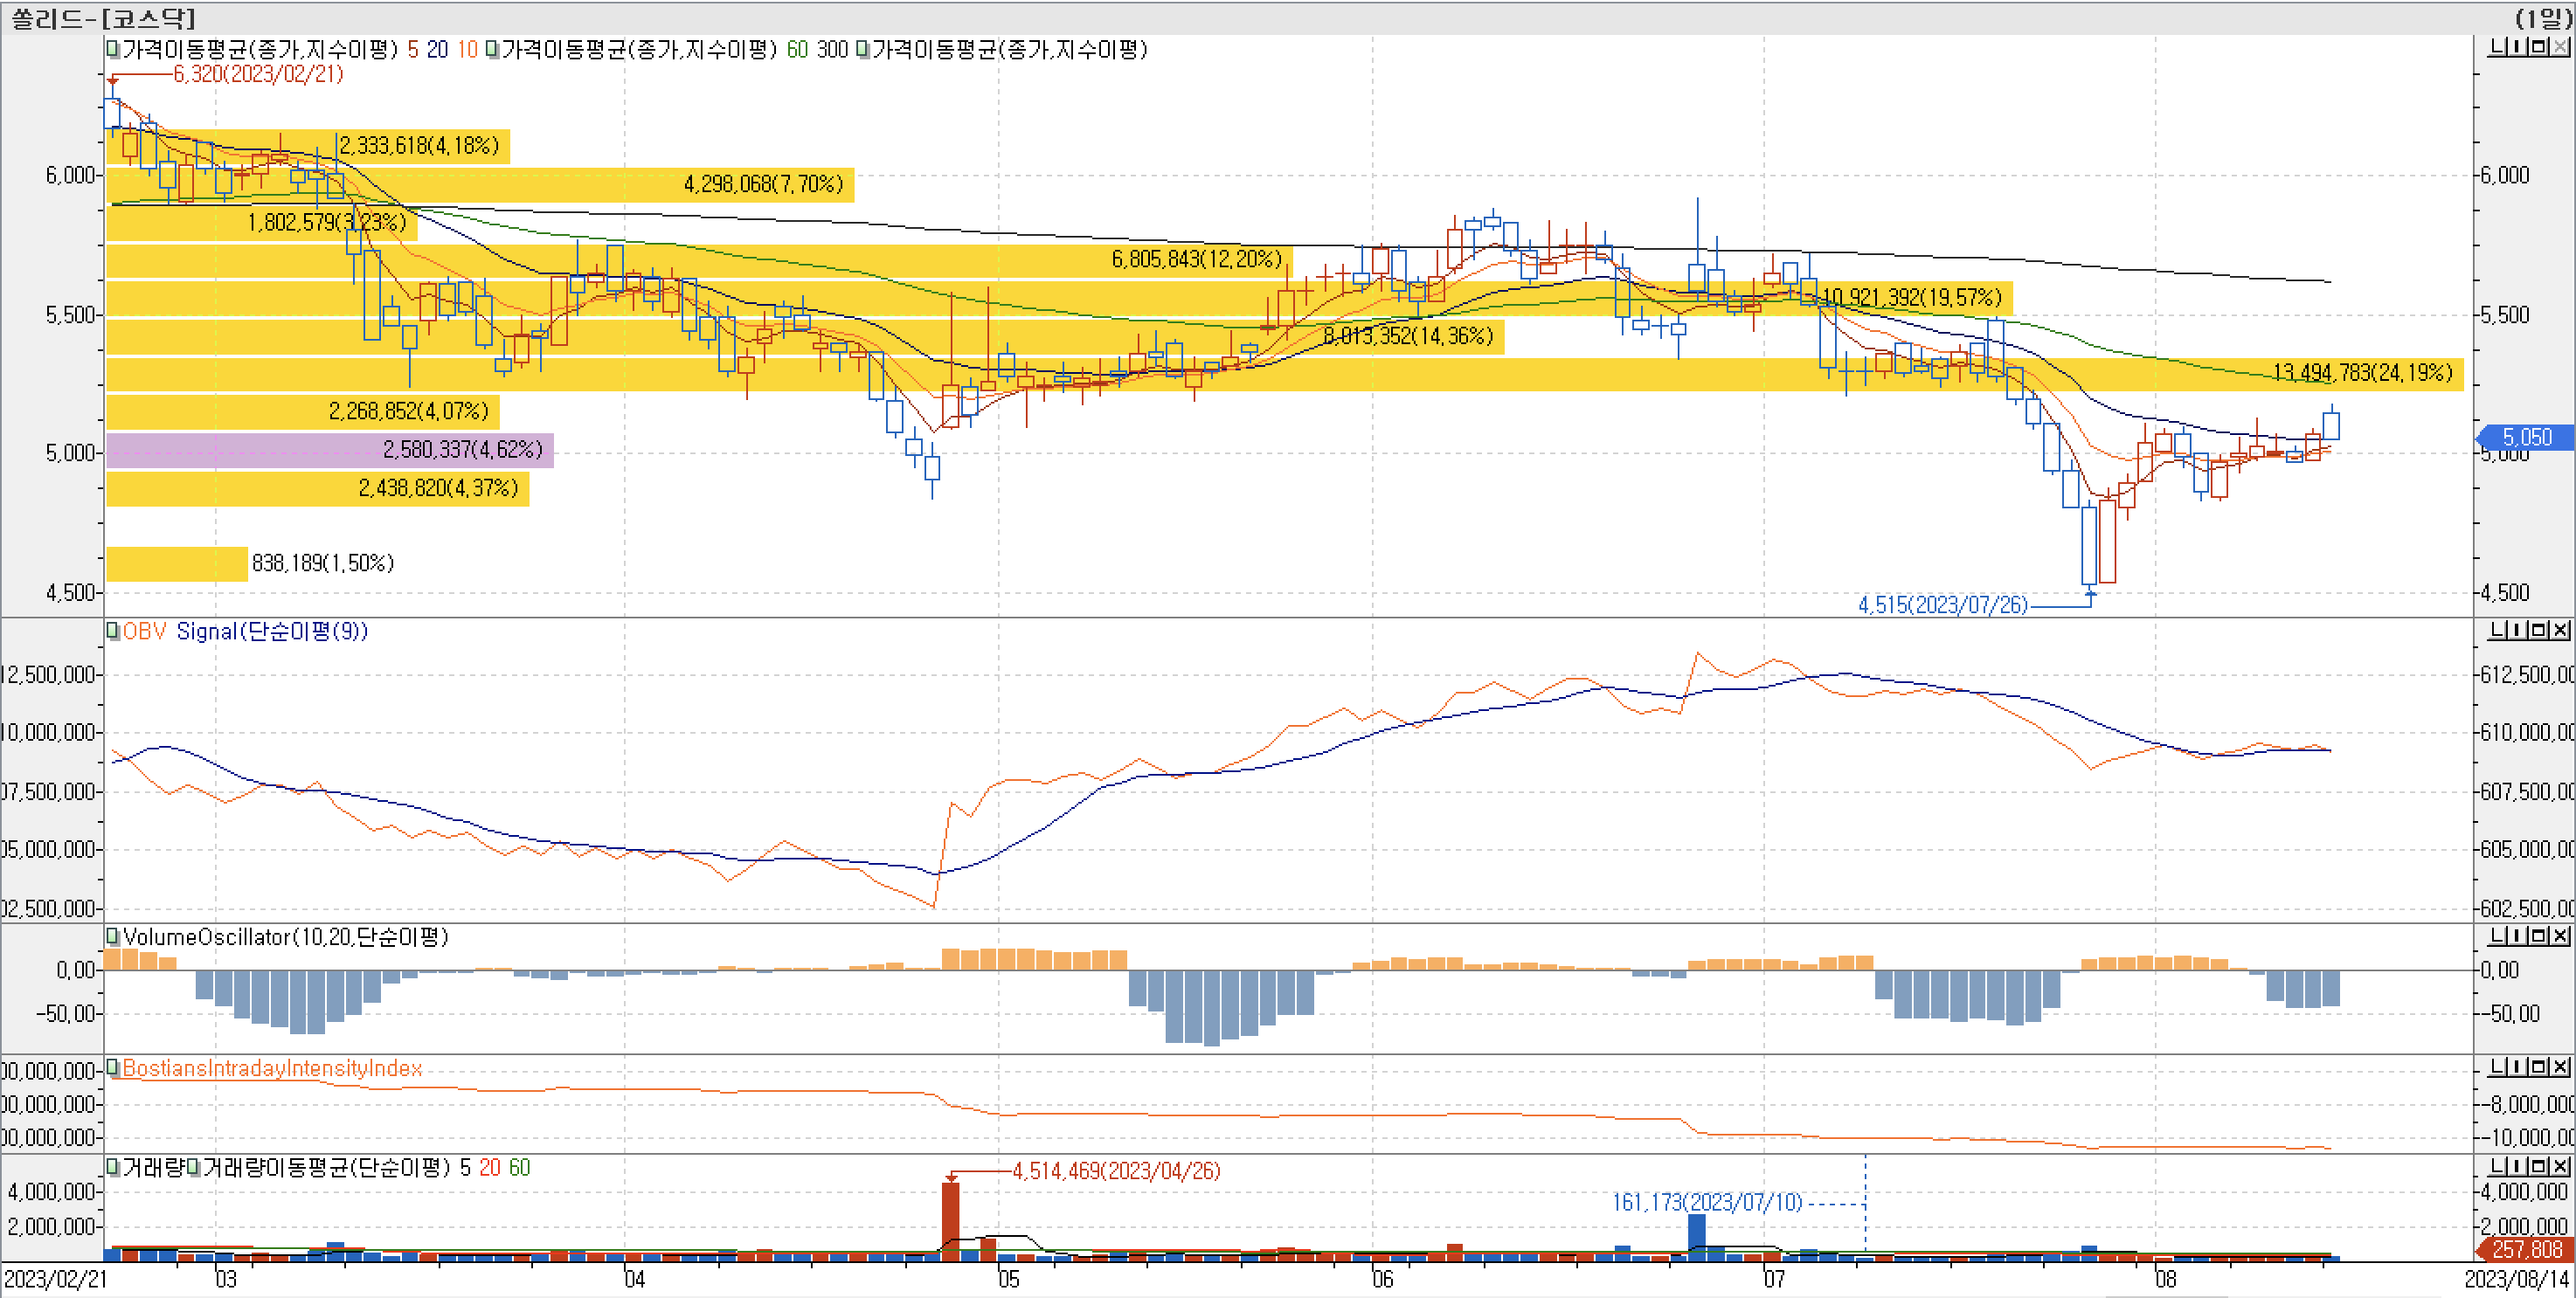Click L-shaped icon in BostiansIntradayIntensityIndex panel

[2497, 1067]
